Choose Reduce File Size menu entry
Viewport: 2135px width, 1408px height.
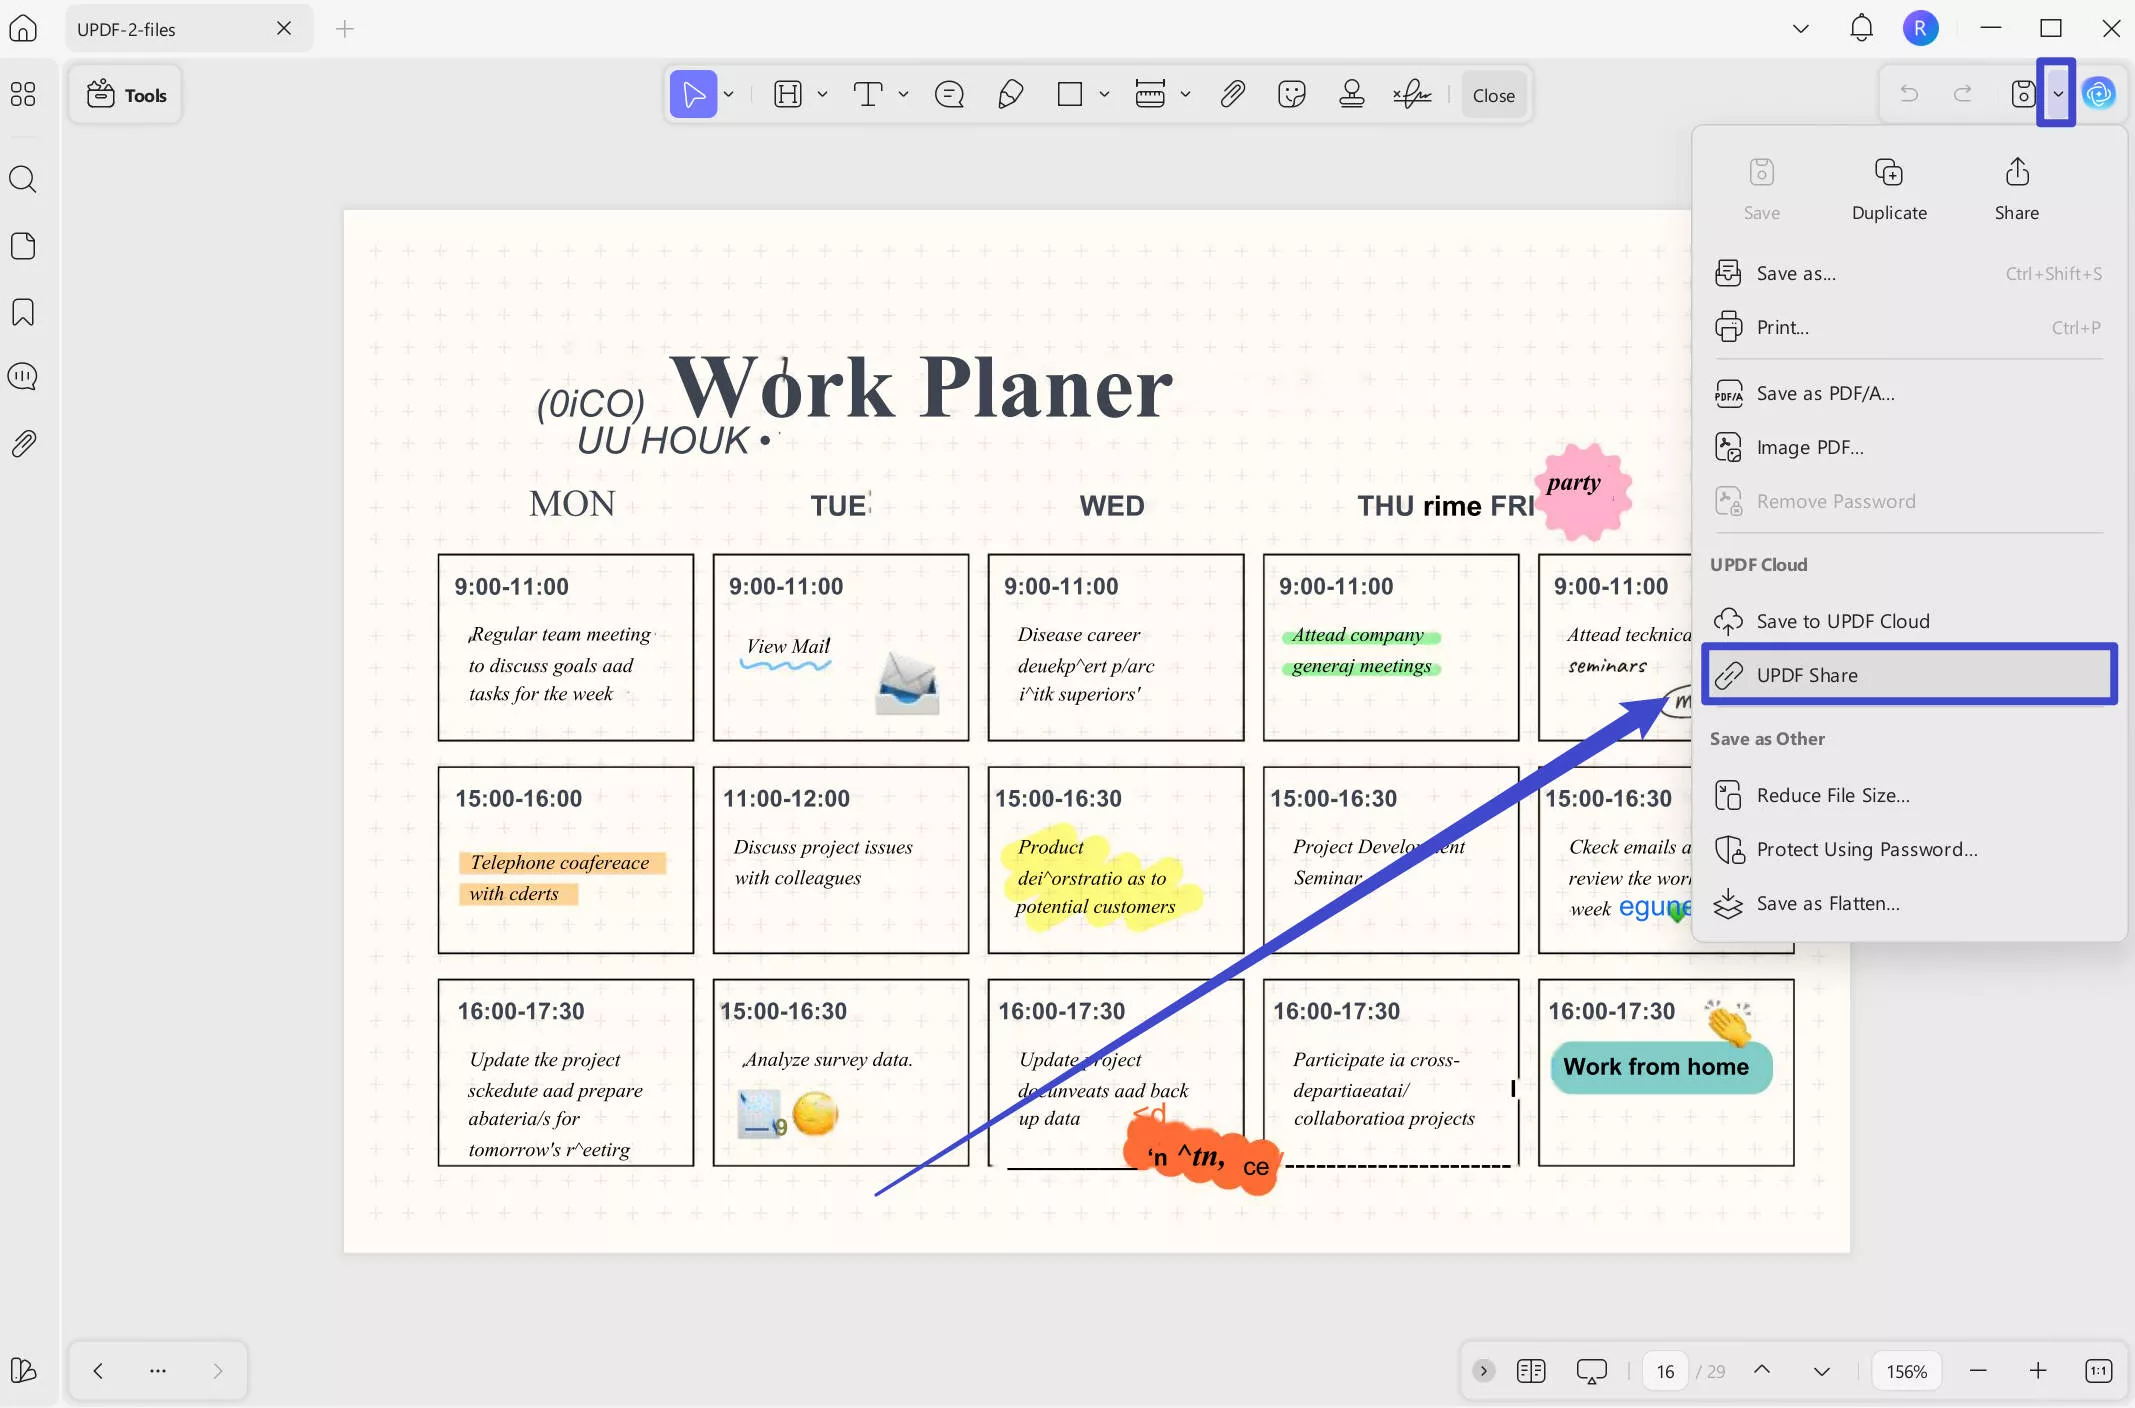coord(1832,795)
